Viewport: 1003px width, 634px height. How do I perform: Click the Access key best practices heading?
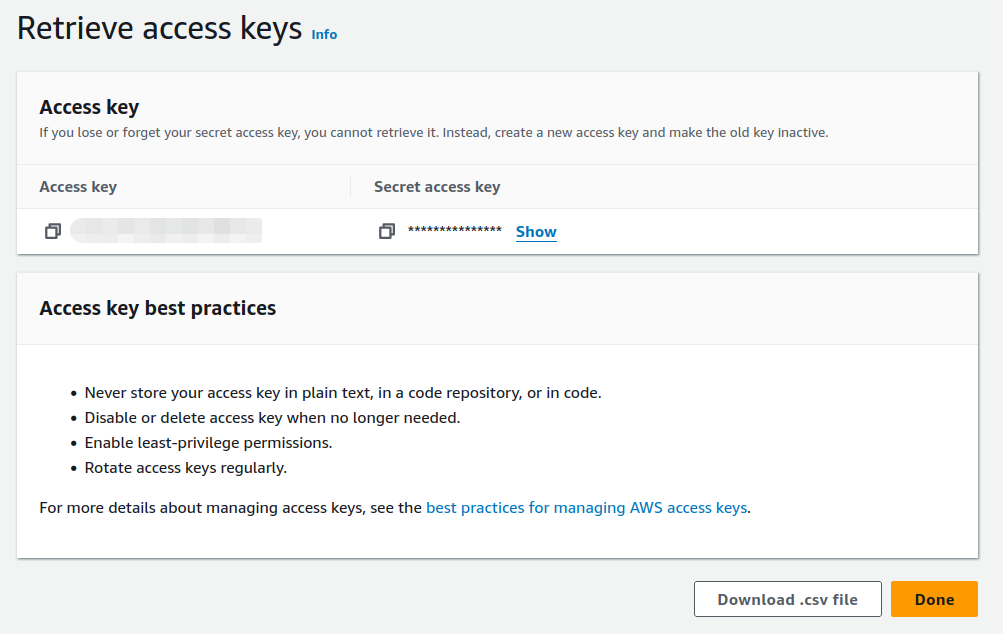point(157,308)
